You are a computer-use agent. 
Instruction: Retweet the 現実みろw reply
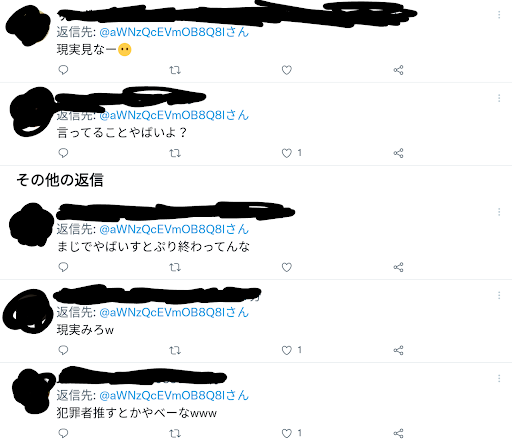pos(175,350)
